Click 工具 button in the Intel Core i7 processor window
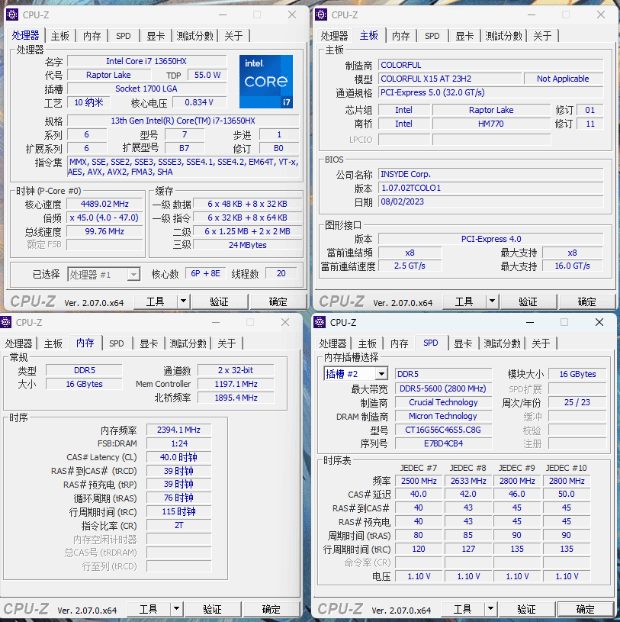Image resolution: width=620 pixels, height=622 pixels. coord(155,301)
